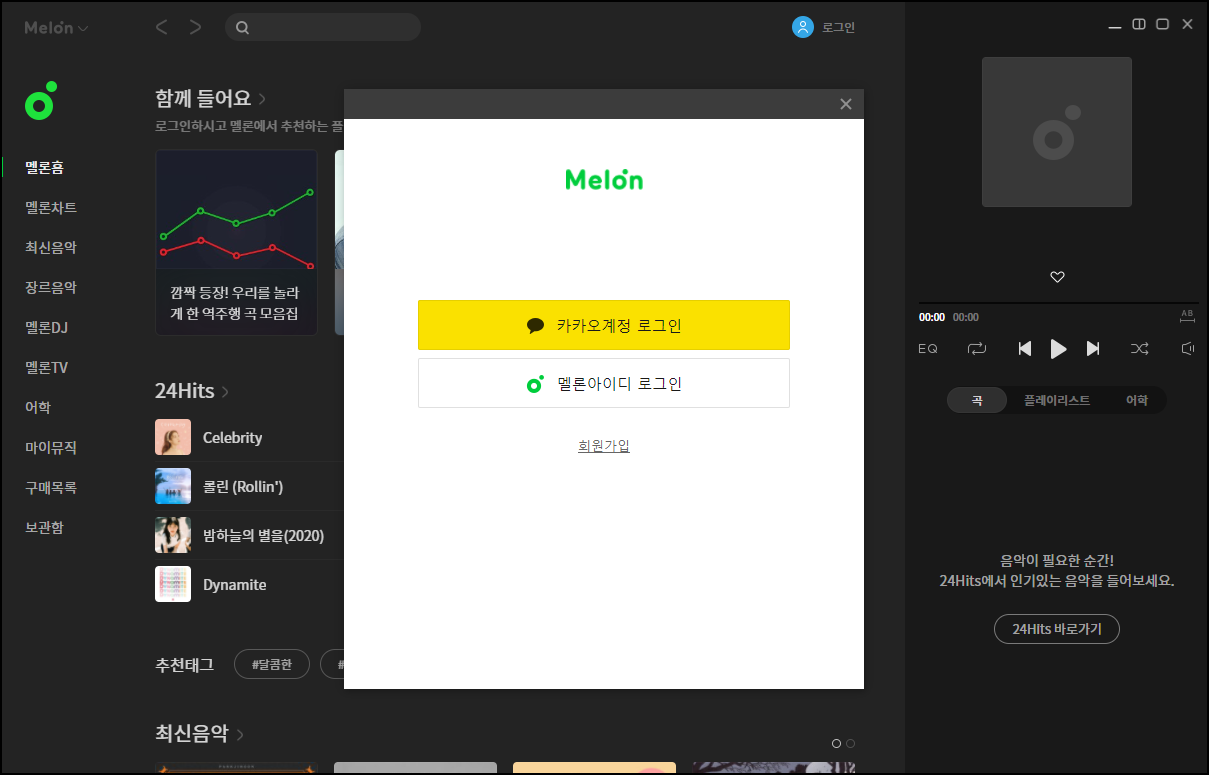Select the 곡 tab in player
1209x775 pixels.
coord(977,400)
